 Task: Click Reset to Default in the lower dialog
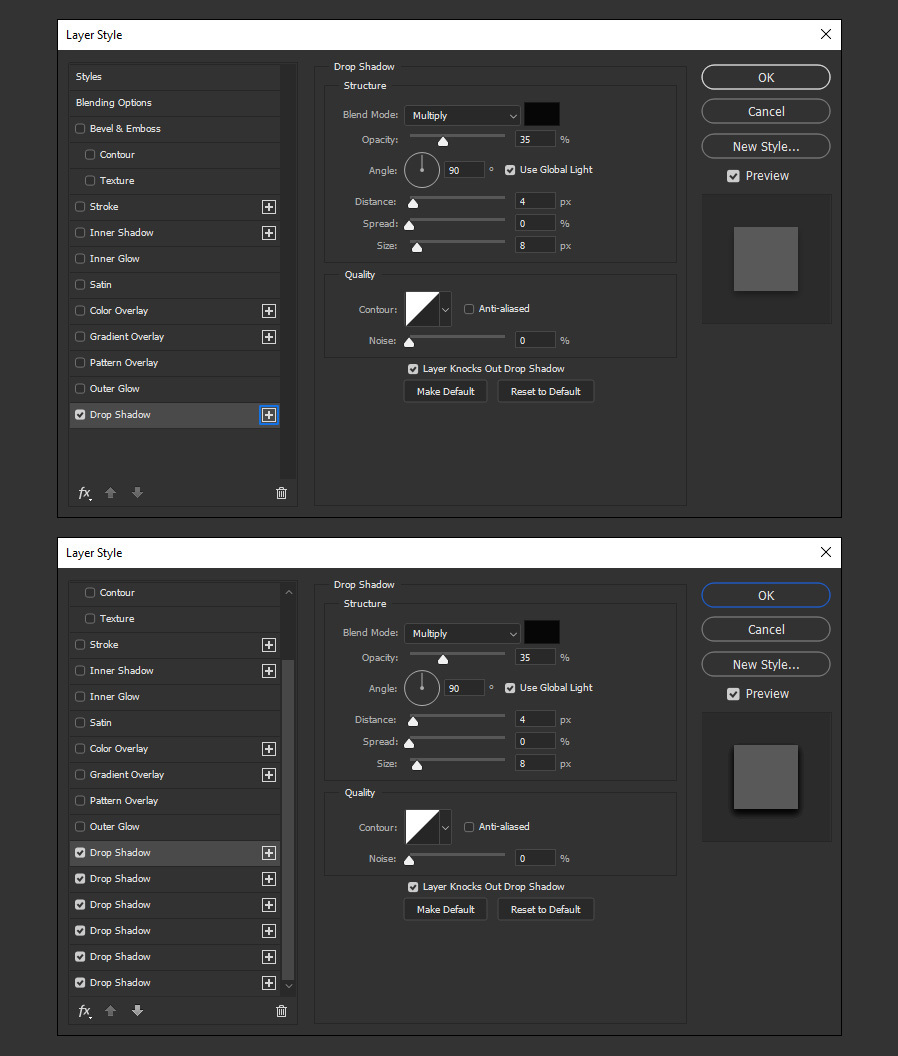tap(546, 910)
